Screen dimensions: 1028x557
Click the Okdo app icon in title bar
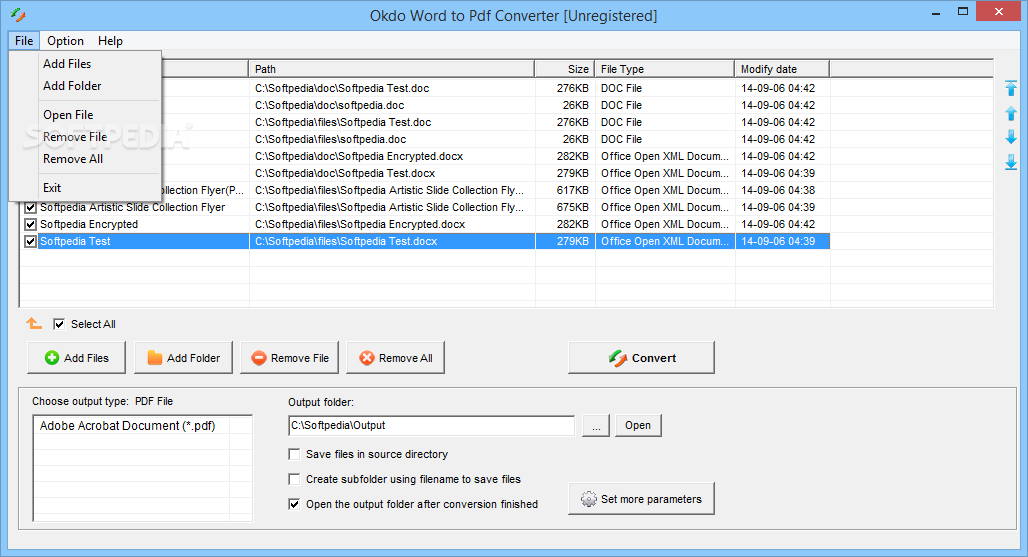18,14
